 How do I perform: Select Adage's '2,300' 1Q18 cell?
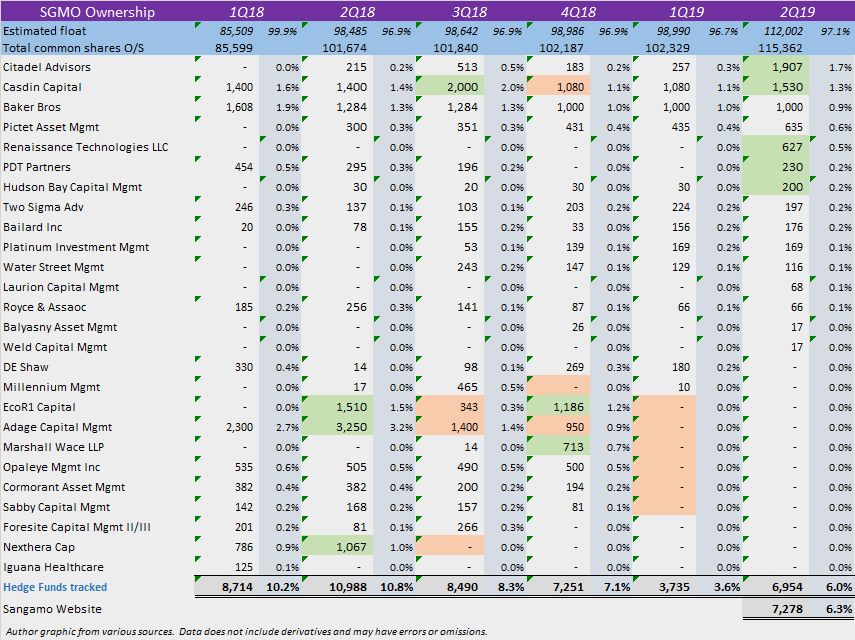pyautogui.click(x=239, y=427)
